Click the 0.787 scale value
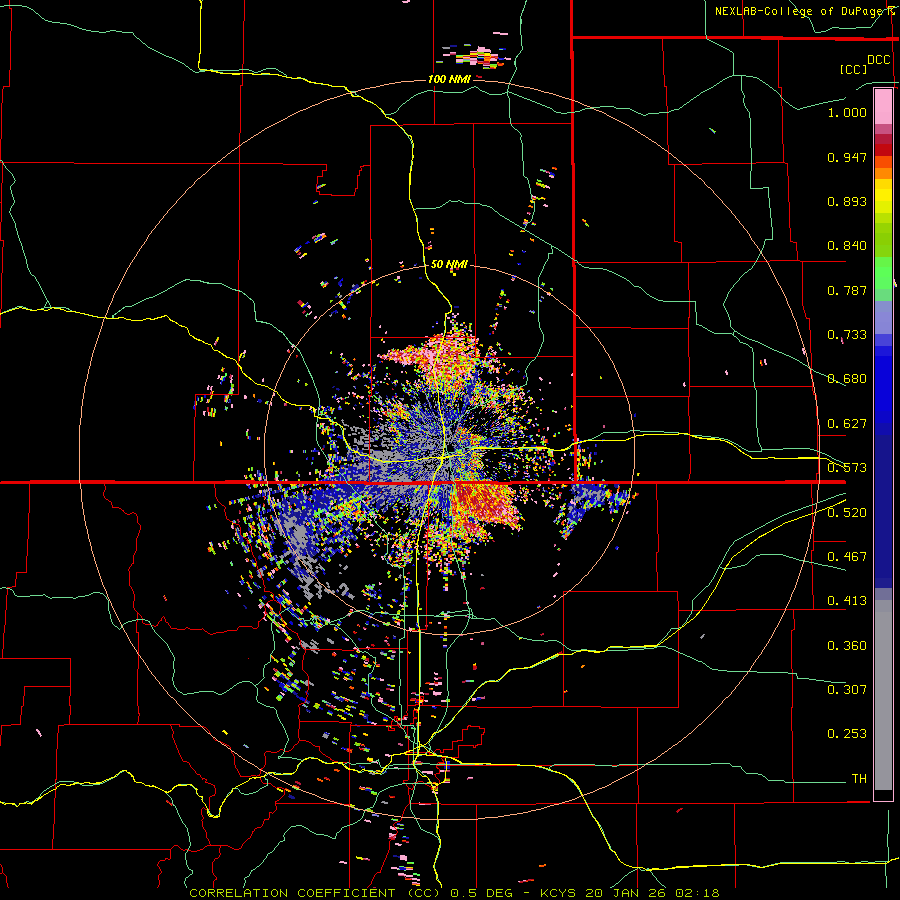The height and width of the screenshot is (900, 900). point(847,290)
